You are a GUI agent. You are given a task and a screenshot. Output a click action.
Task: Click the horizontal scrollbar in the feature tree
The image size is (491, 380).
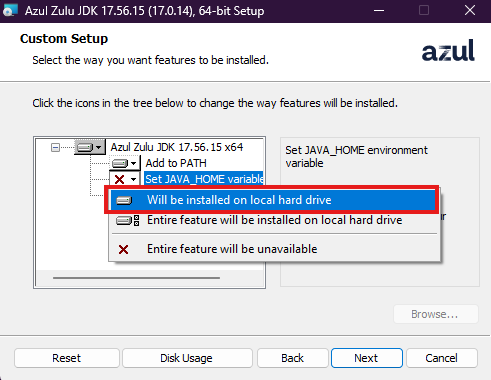[136, 277]
